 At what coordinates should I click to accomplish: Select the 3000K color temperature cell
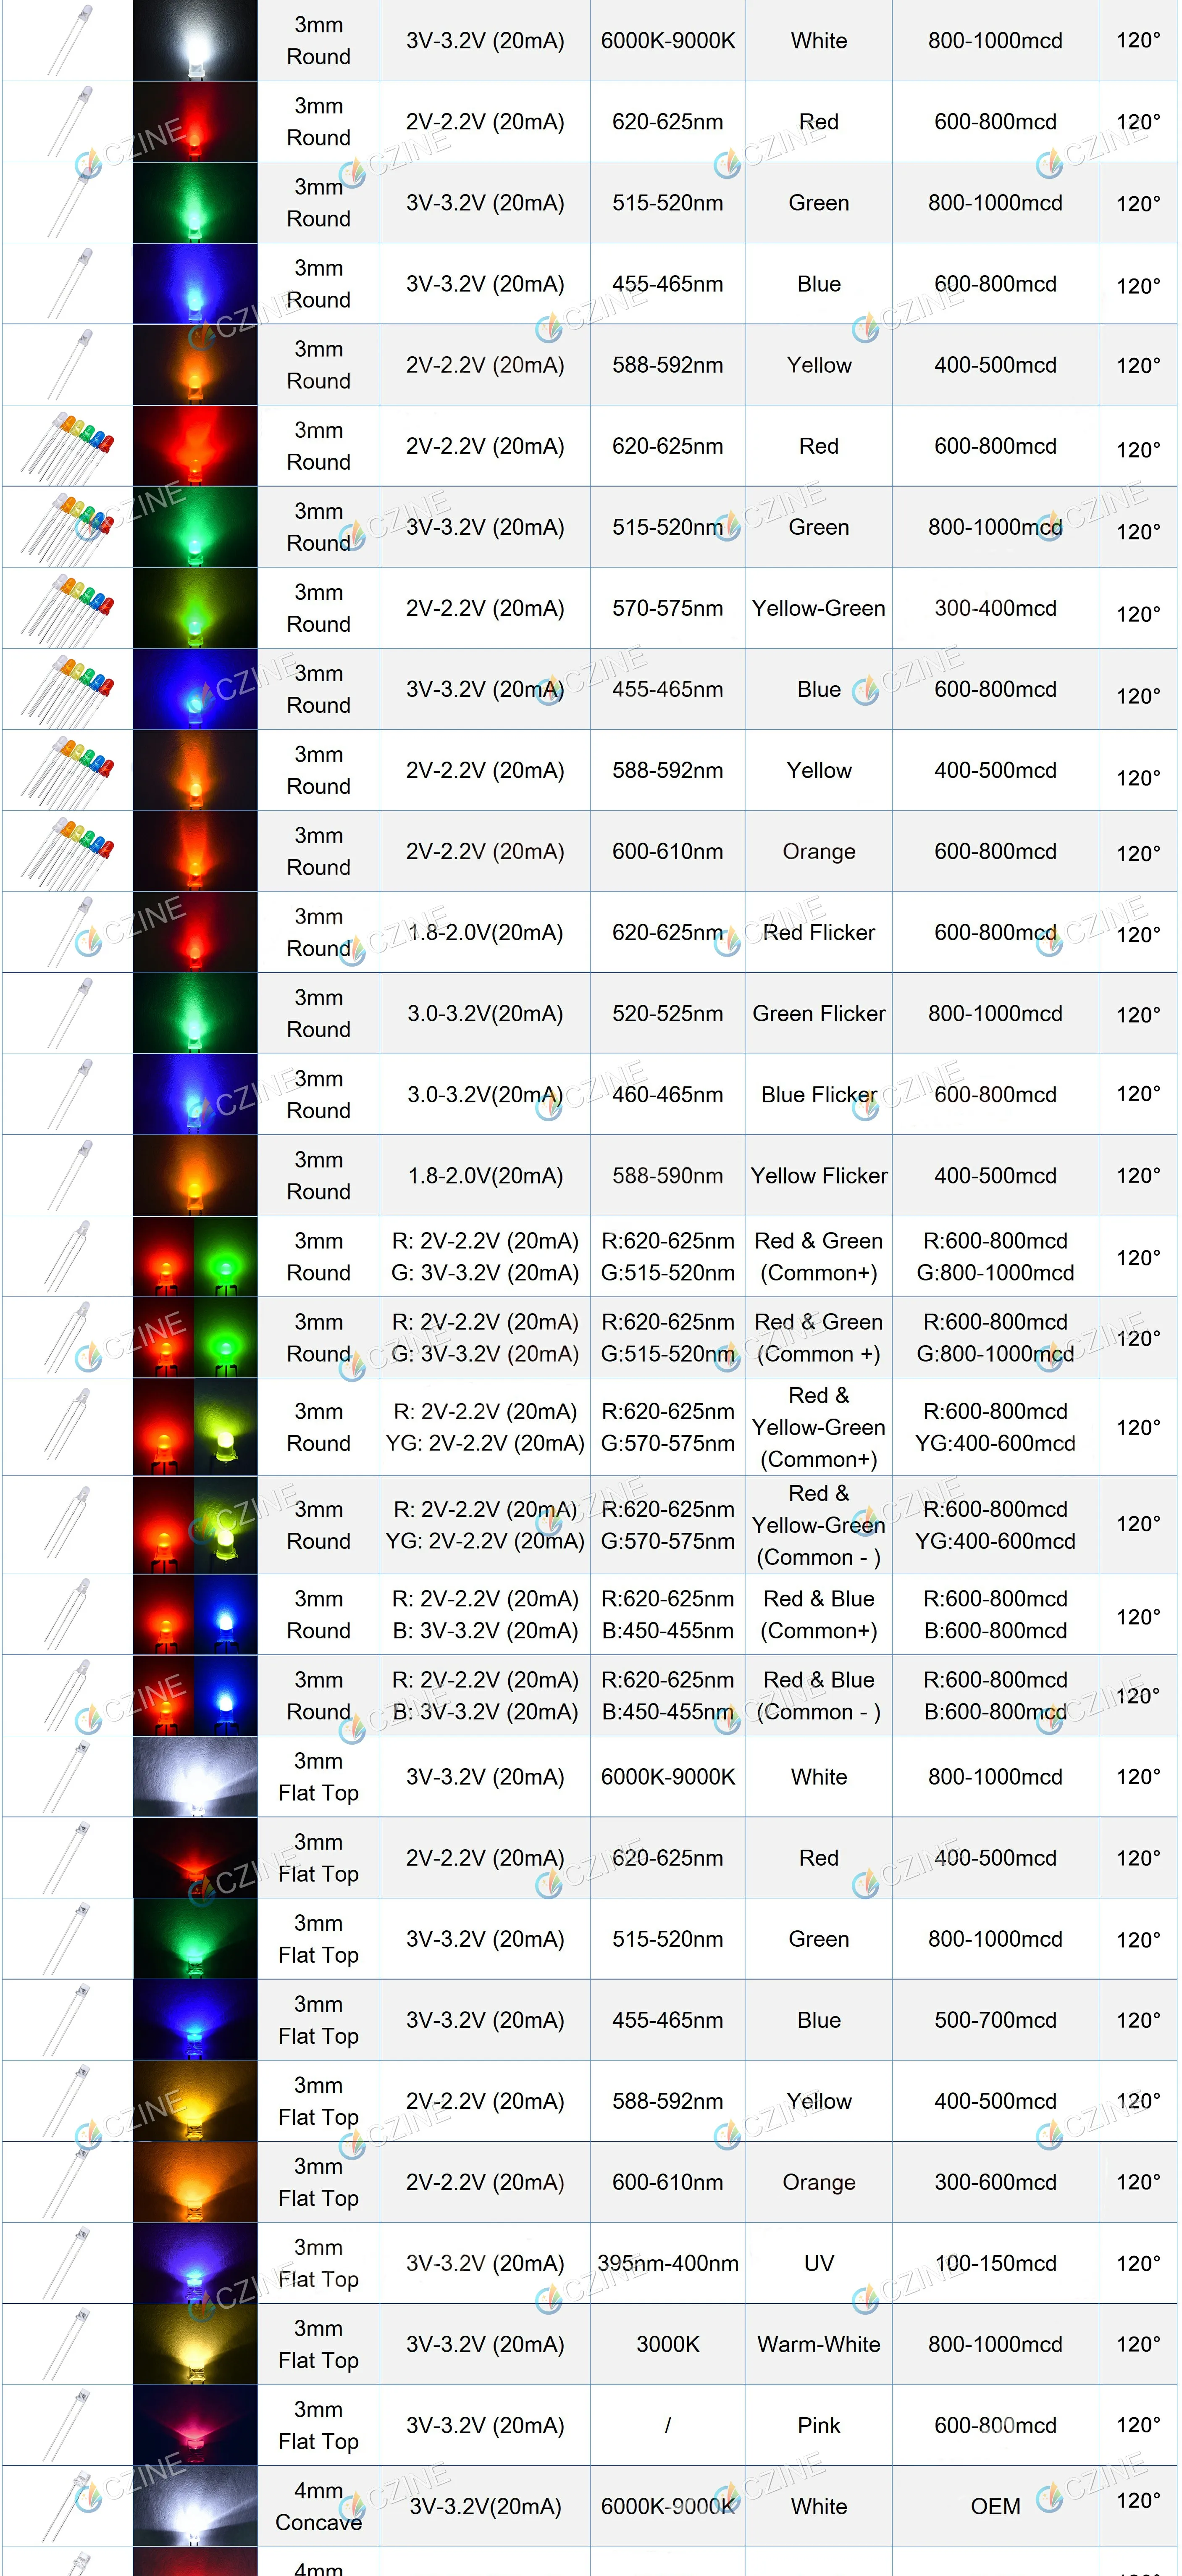pyautogui.click(x=667, y=2344)
